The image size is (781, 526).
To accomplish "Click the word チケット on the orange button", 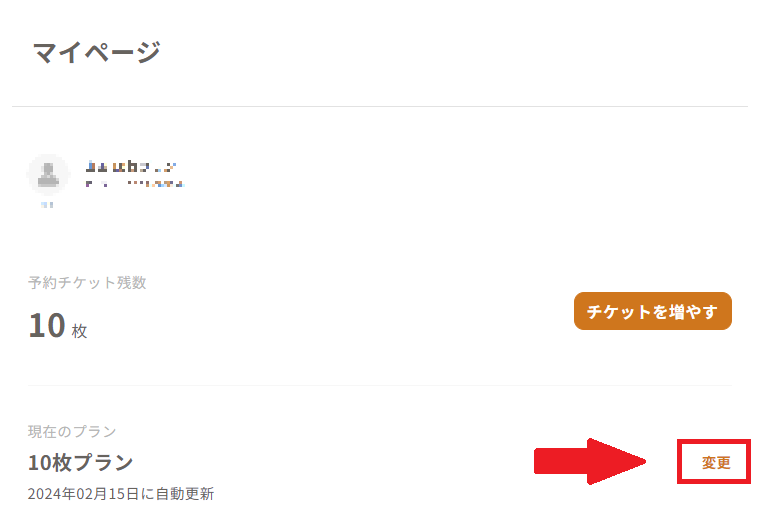I will tap(619, 312).
